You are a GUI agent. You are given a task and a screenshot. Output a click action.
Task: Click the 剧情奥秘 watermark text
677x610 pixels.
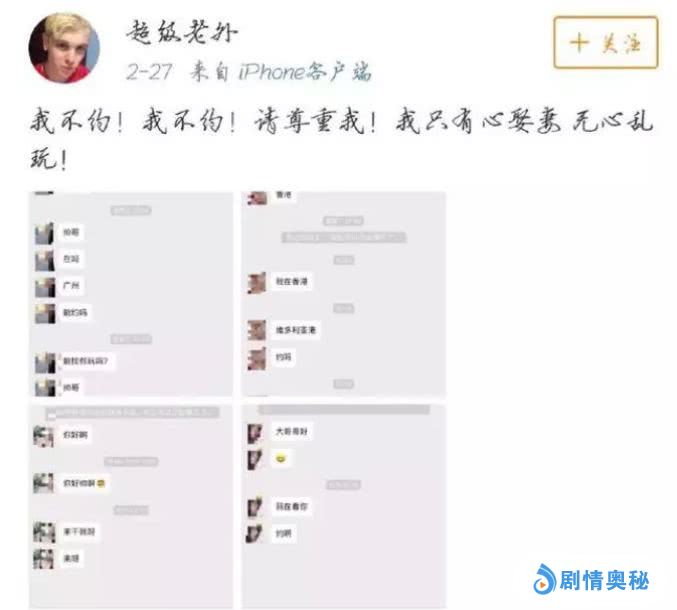604,580
